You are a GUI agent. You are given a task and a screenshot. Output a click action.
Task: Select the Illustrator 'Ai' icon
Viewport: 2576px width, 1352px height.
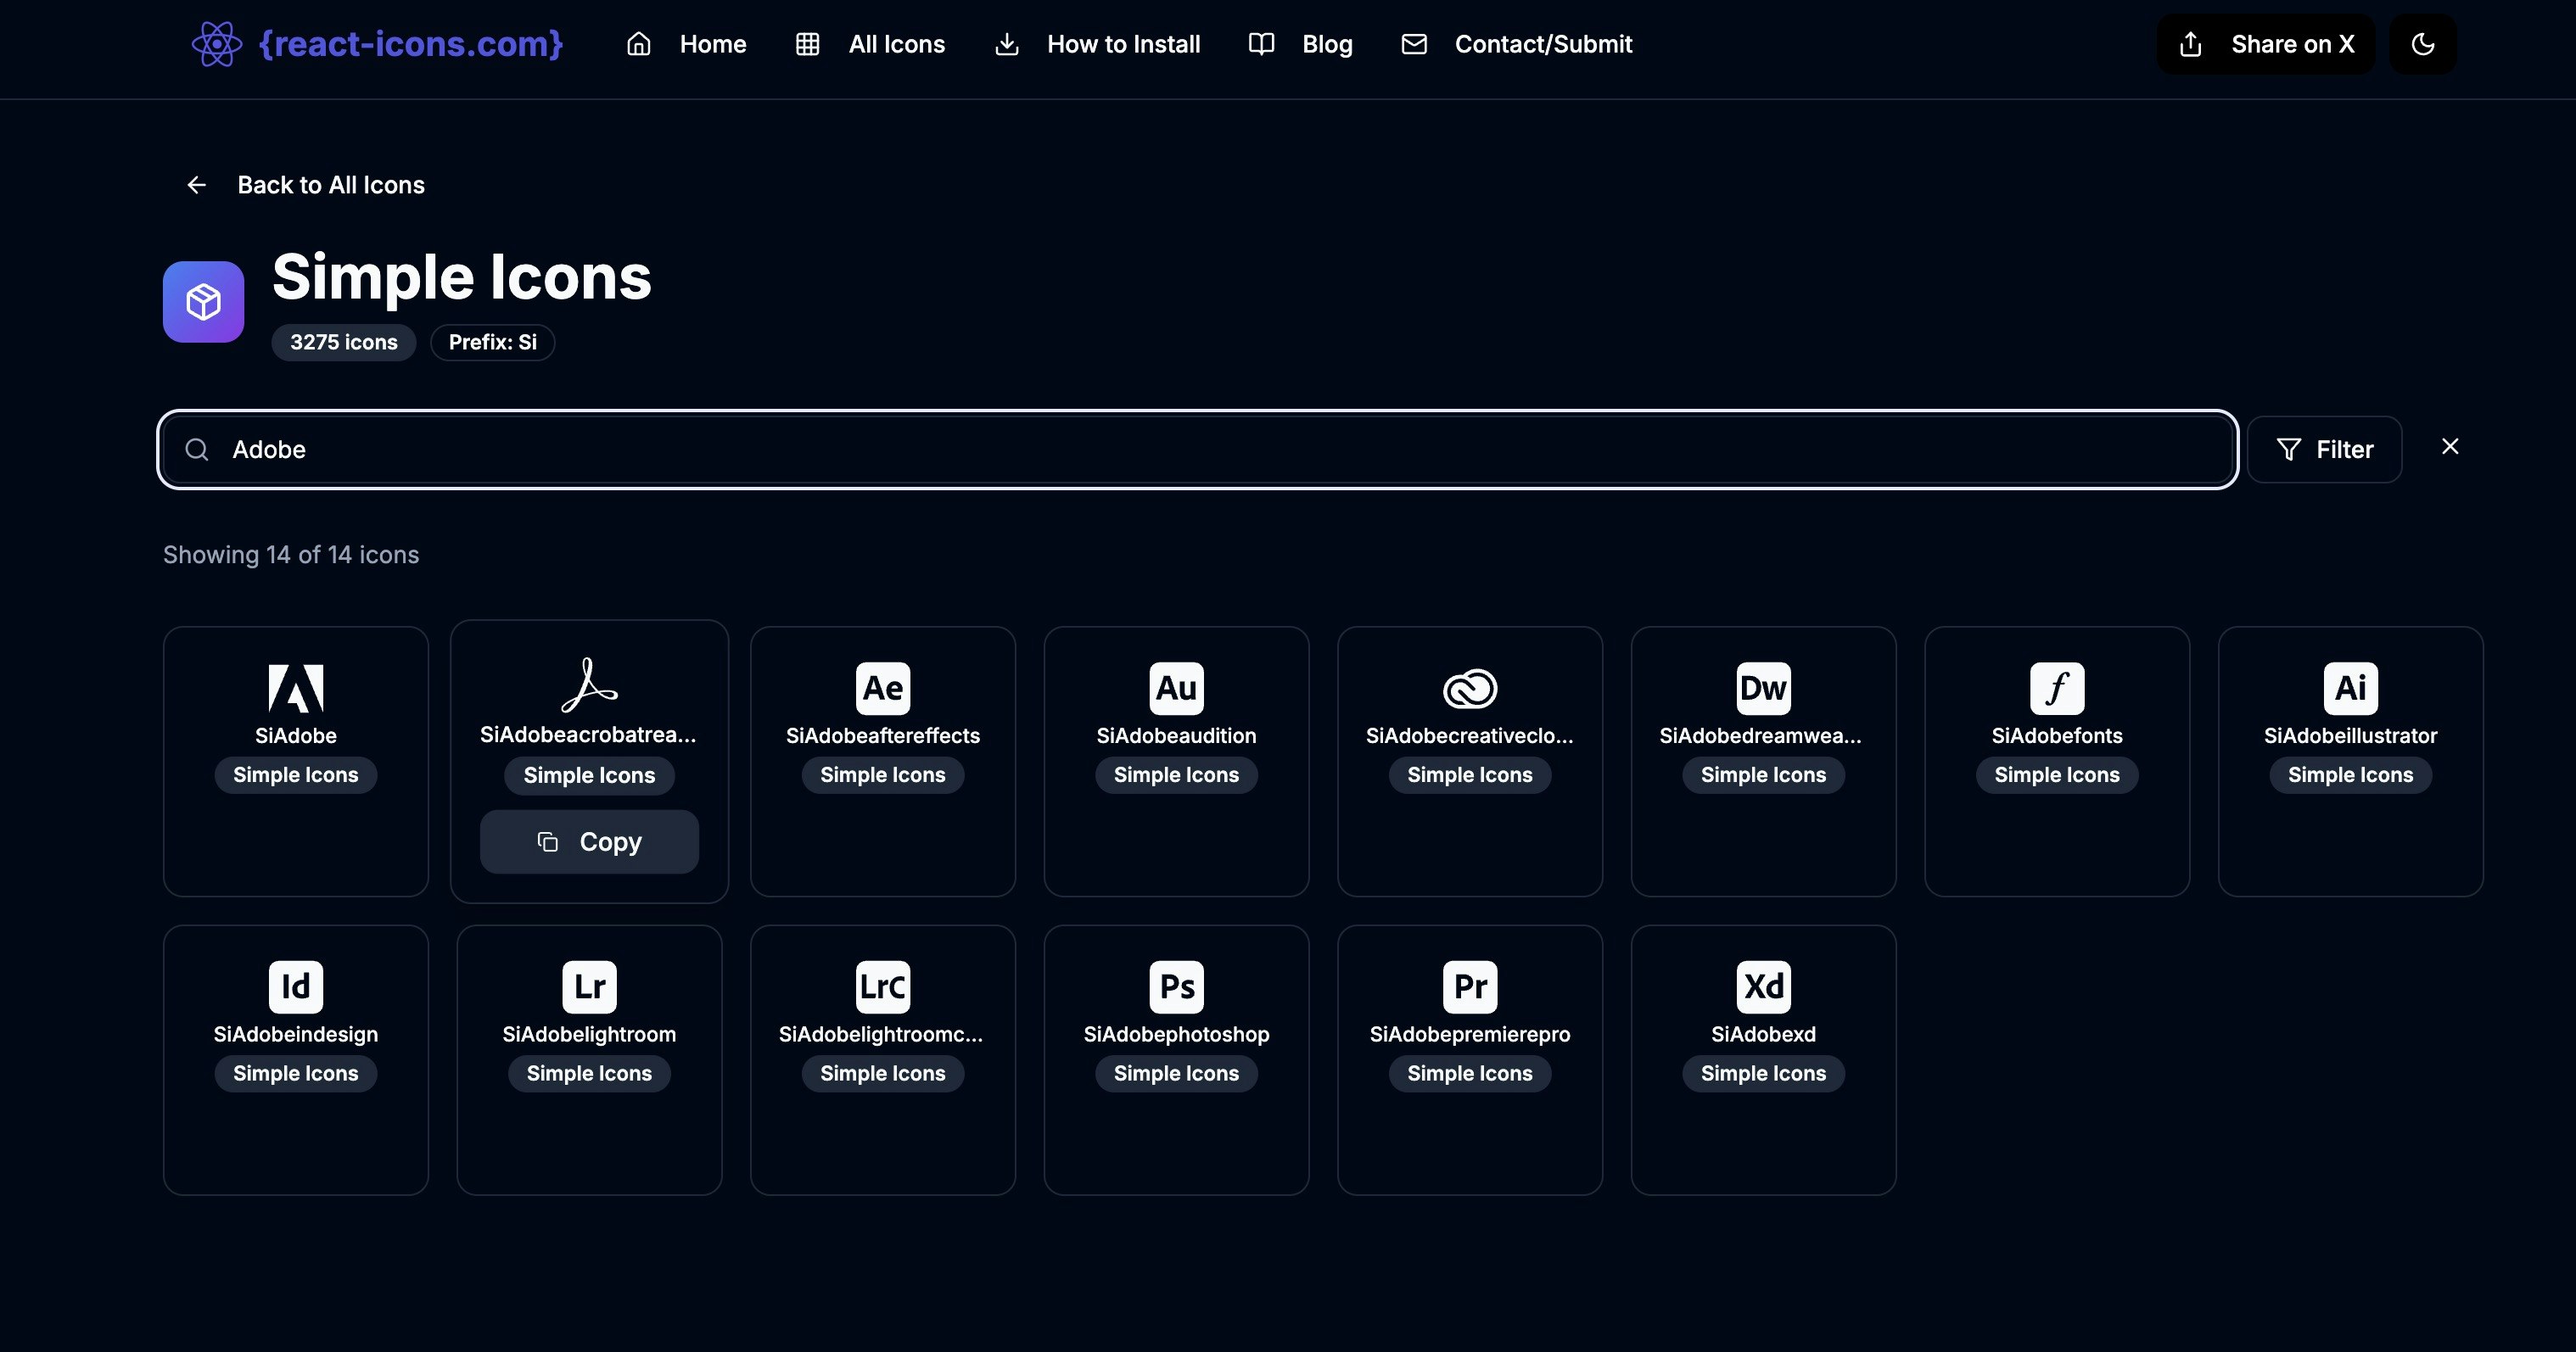click(x=2350, y=688)
